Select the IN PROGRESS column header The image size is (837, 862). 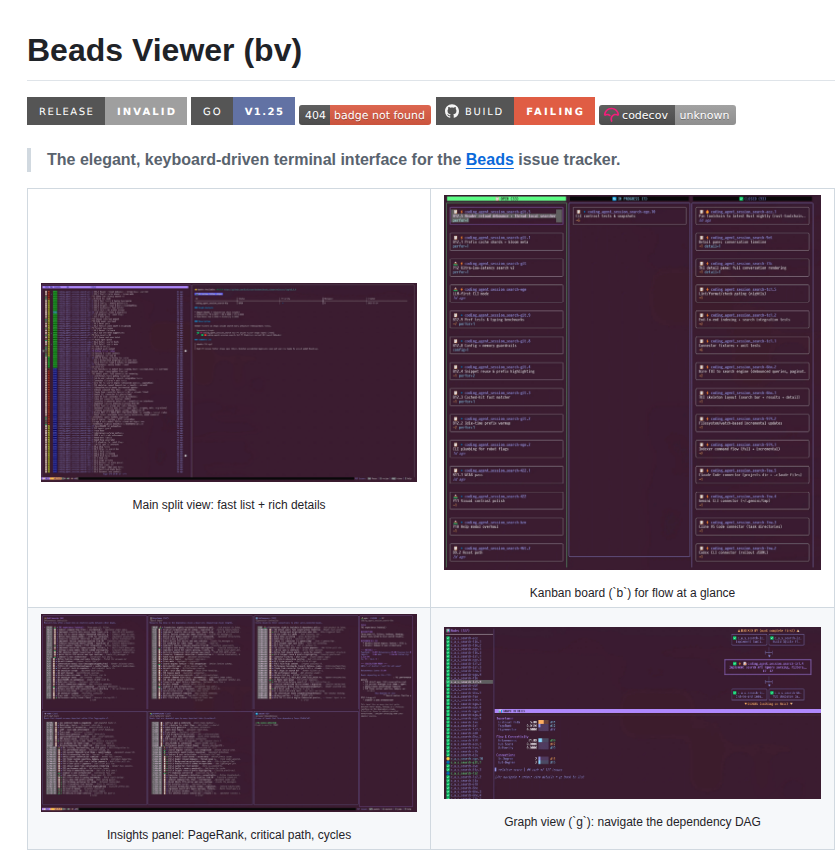[631, 198]
